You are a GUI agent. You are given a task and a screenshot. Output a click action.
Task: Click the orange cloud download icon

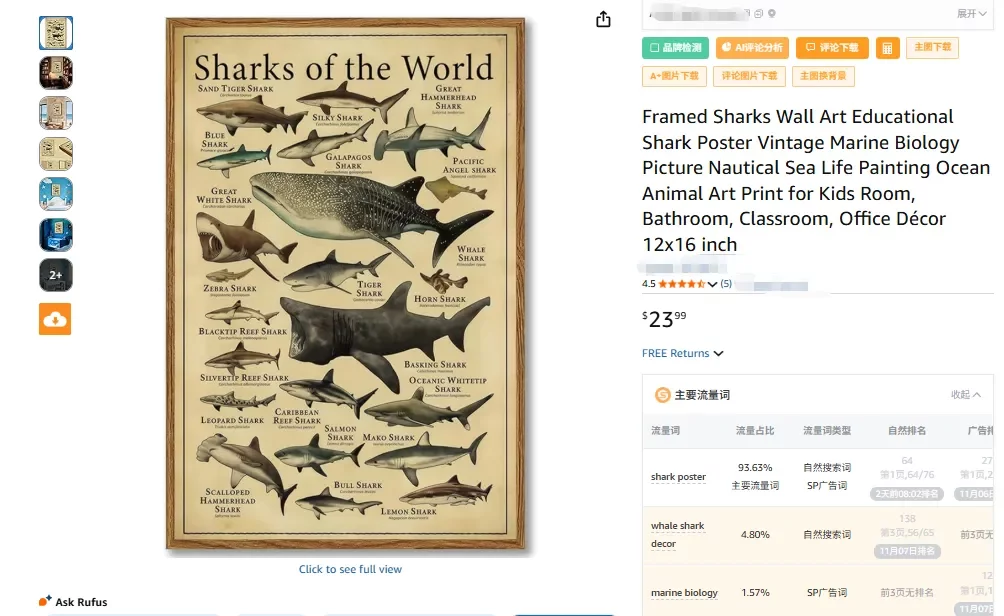click(x=55, y=319)
